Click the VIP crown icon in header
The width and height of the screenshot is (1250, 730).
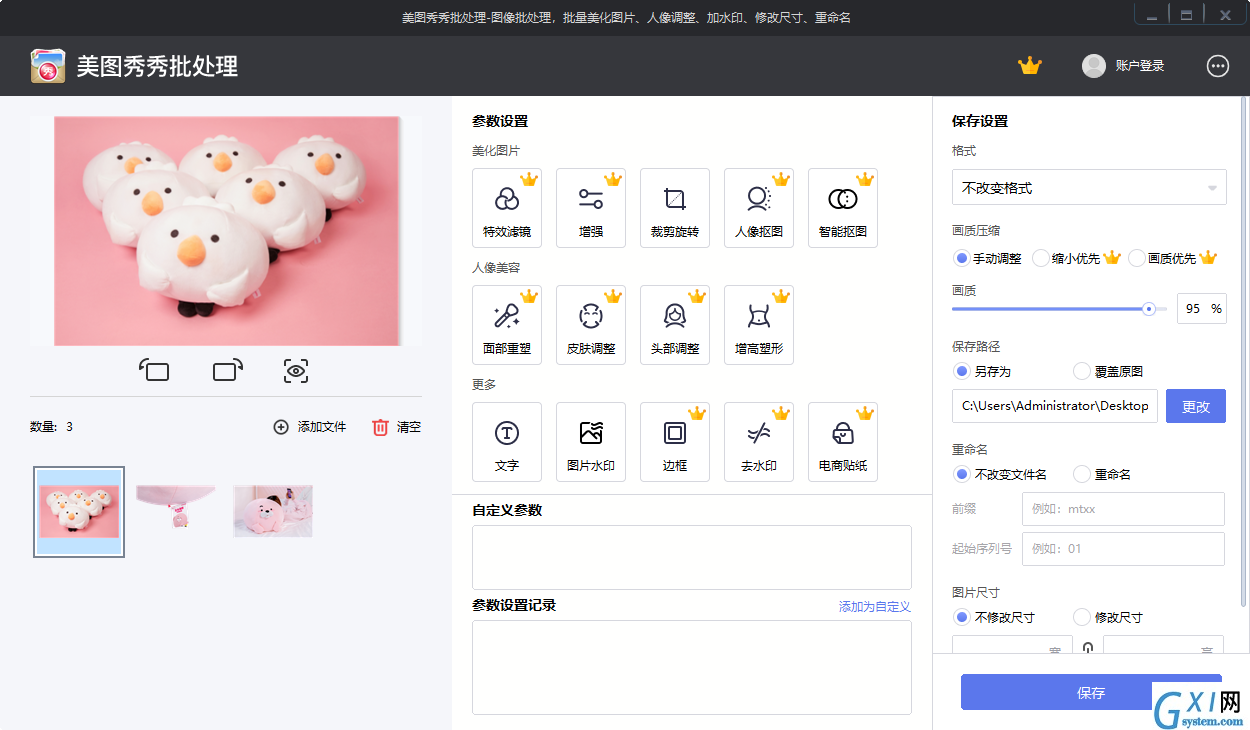click(1030, 66)
